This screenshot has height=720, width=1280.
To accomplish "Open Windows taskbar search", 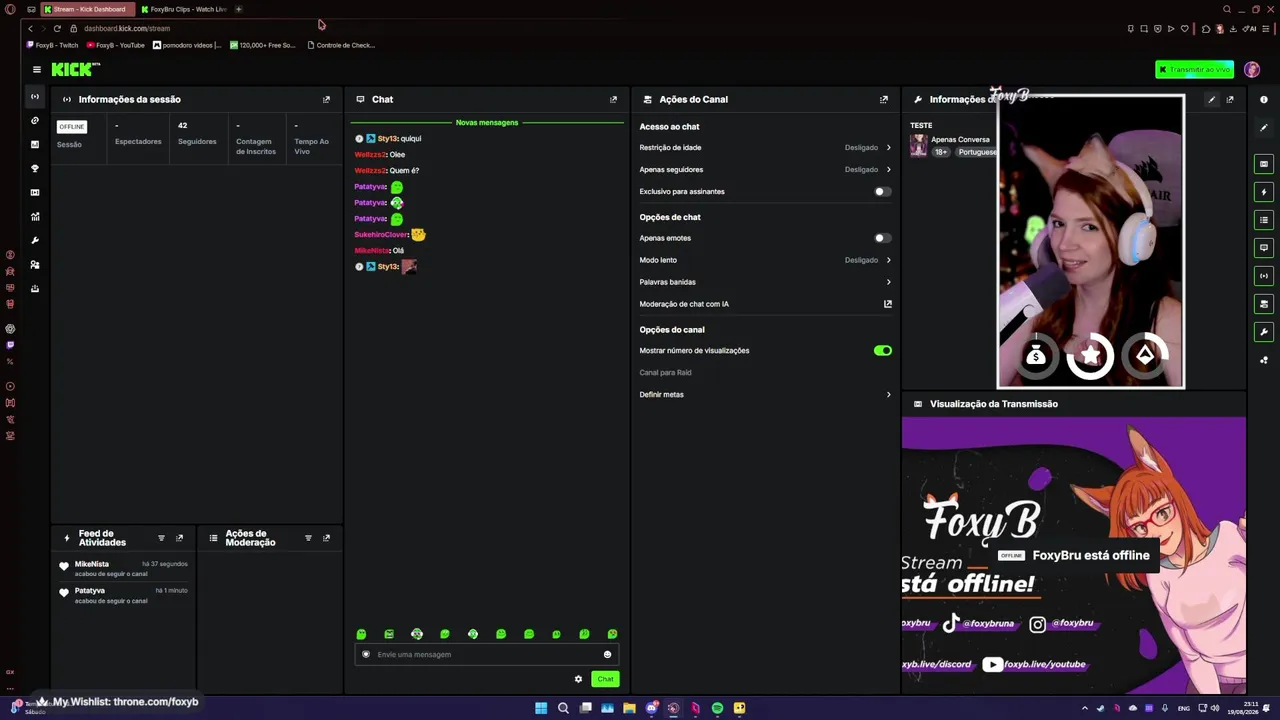I will point(563,708).
